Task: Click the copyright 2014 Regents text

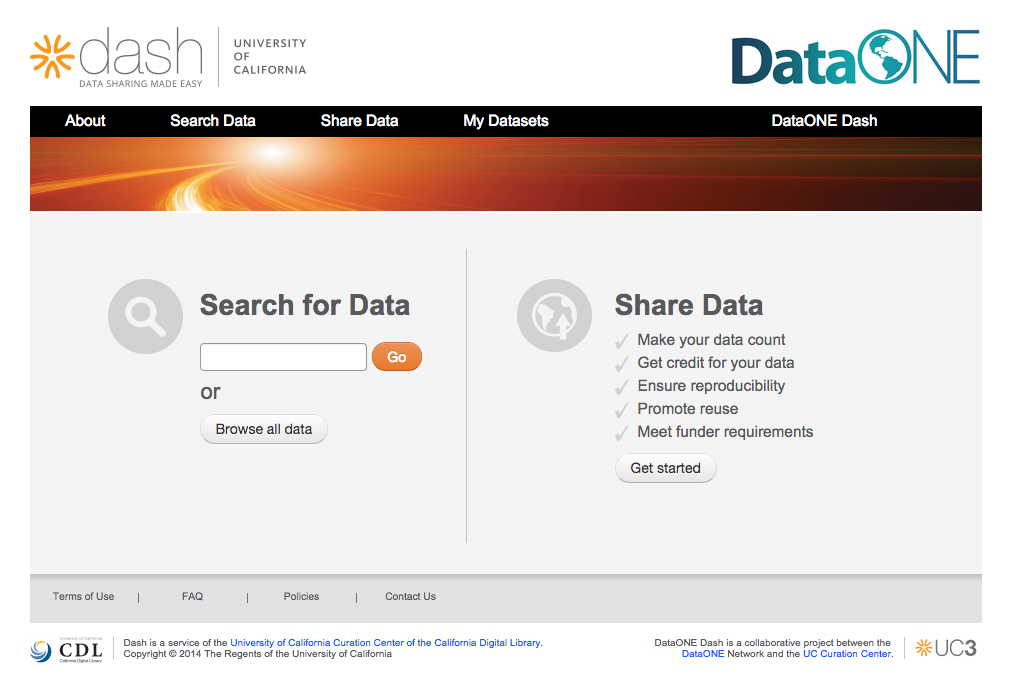Action: pos(258,654)
